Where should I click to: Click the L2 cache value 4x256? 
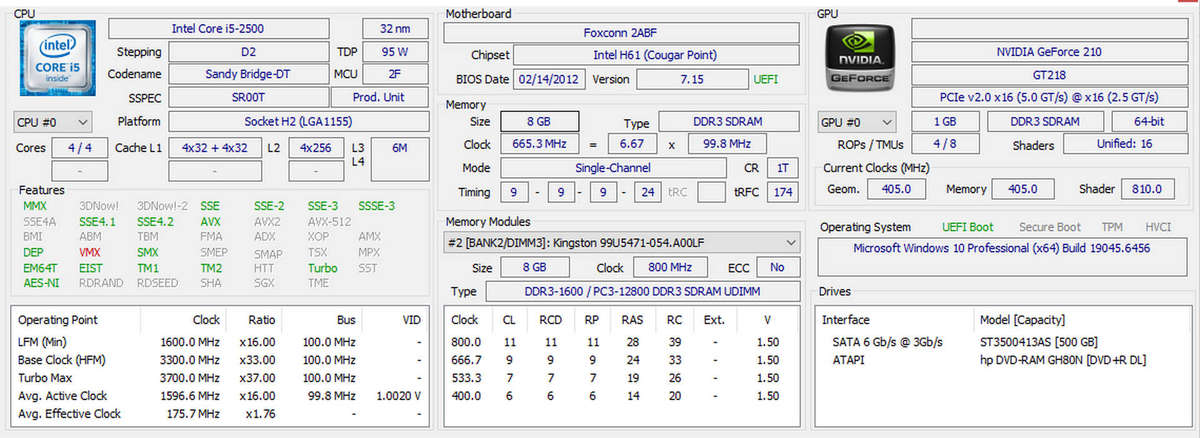point(316,147)
